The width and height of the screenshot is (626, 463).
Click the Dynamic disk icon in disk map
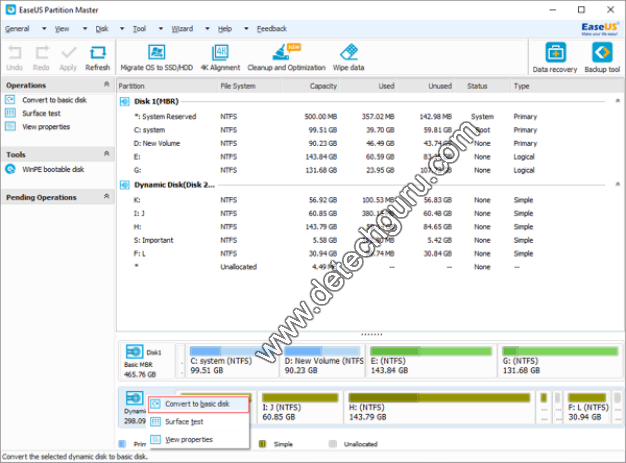tap(135, 398)
